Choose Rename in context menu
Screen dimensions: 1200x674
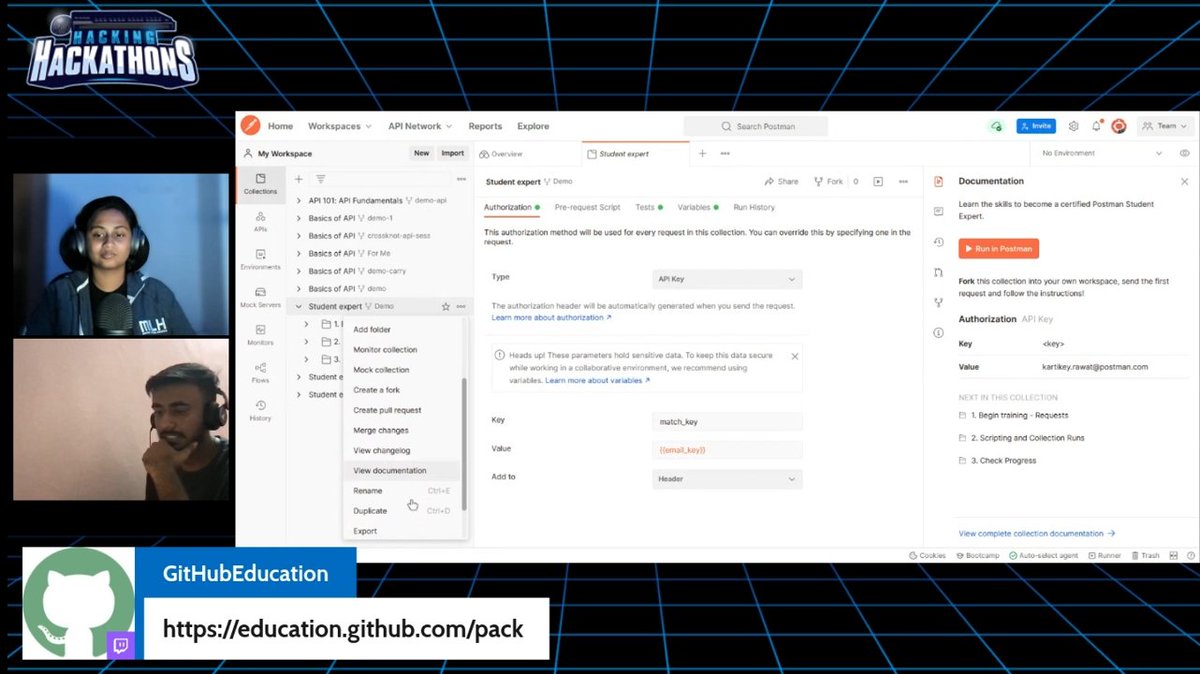402,491
